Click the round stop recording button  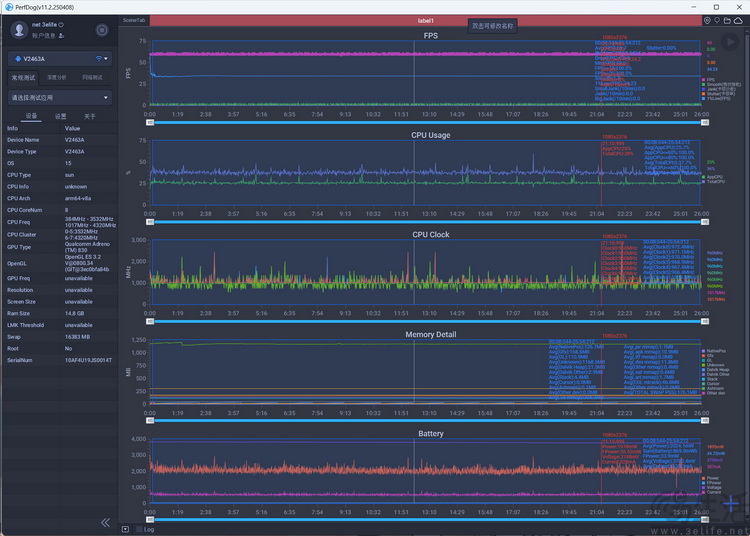(101, 30)
